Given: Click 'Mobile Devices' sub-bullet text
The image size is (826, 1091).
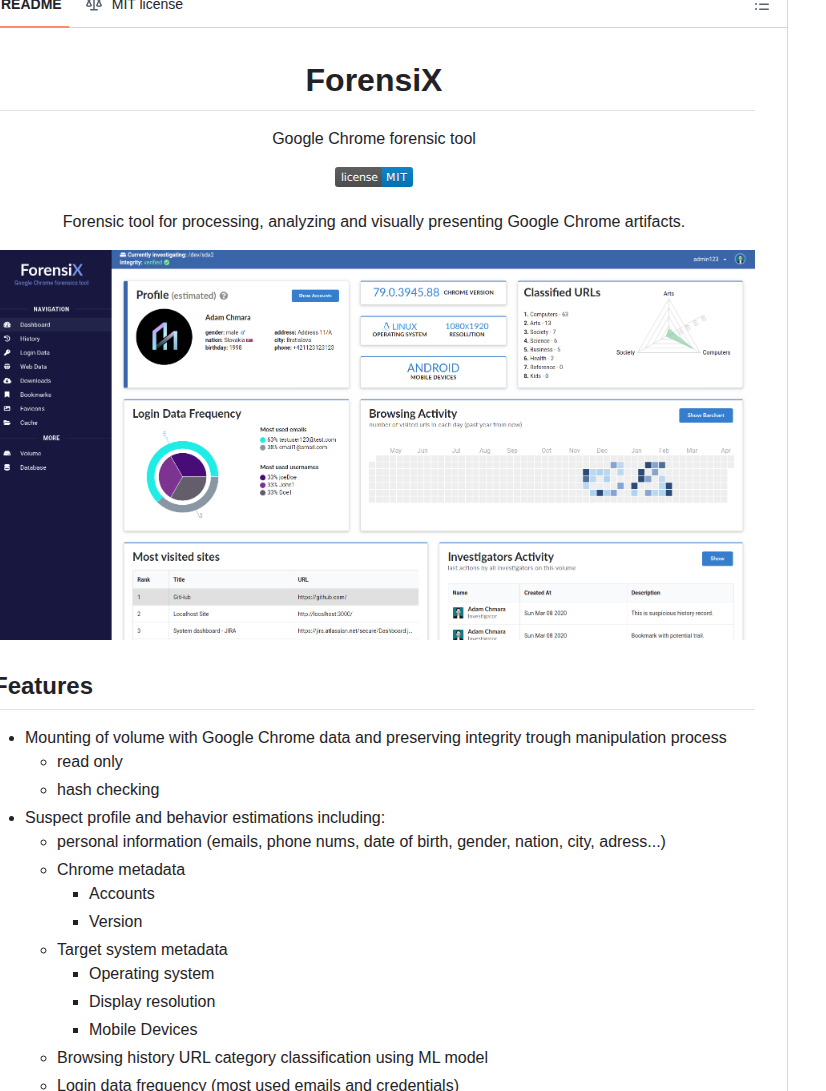Looking at the screenshot, I should (x=143, y=1029).
